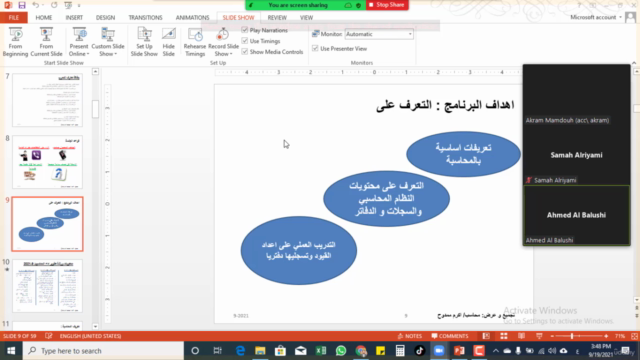Screen dimensions: 640x360
Task: Click the Windows Start button
Action: coord(11,351)
